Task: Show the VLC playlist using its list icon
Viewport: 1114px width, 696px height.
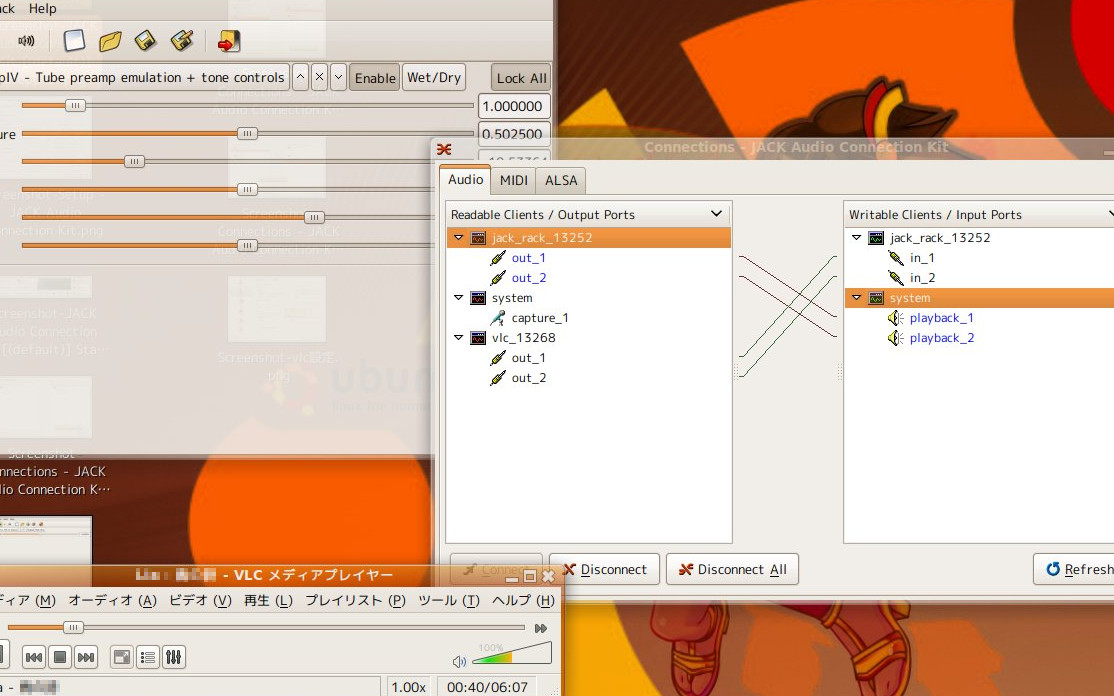Action: point(147,657)
